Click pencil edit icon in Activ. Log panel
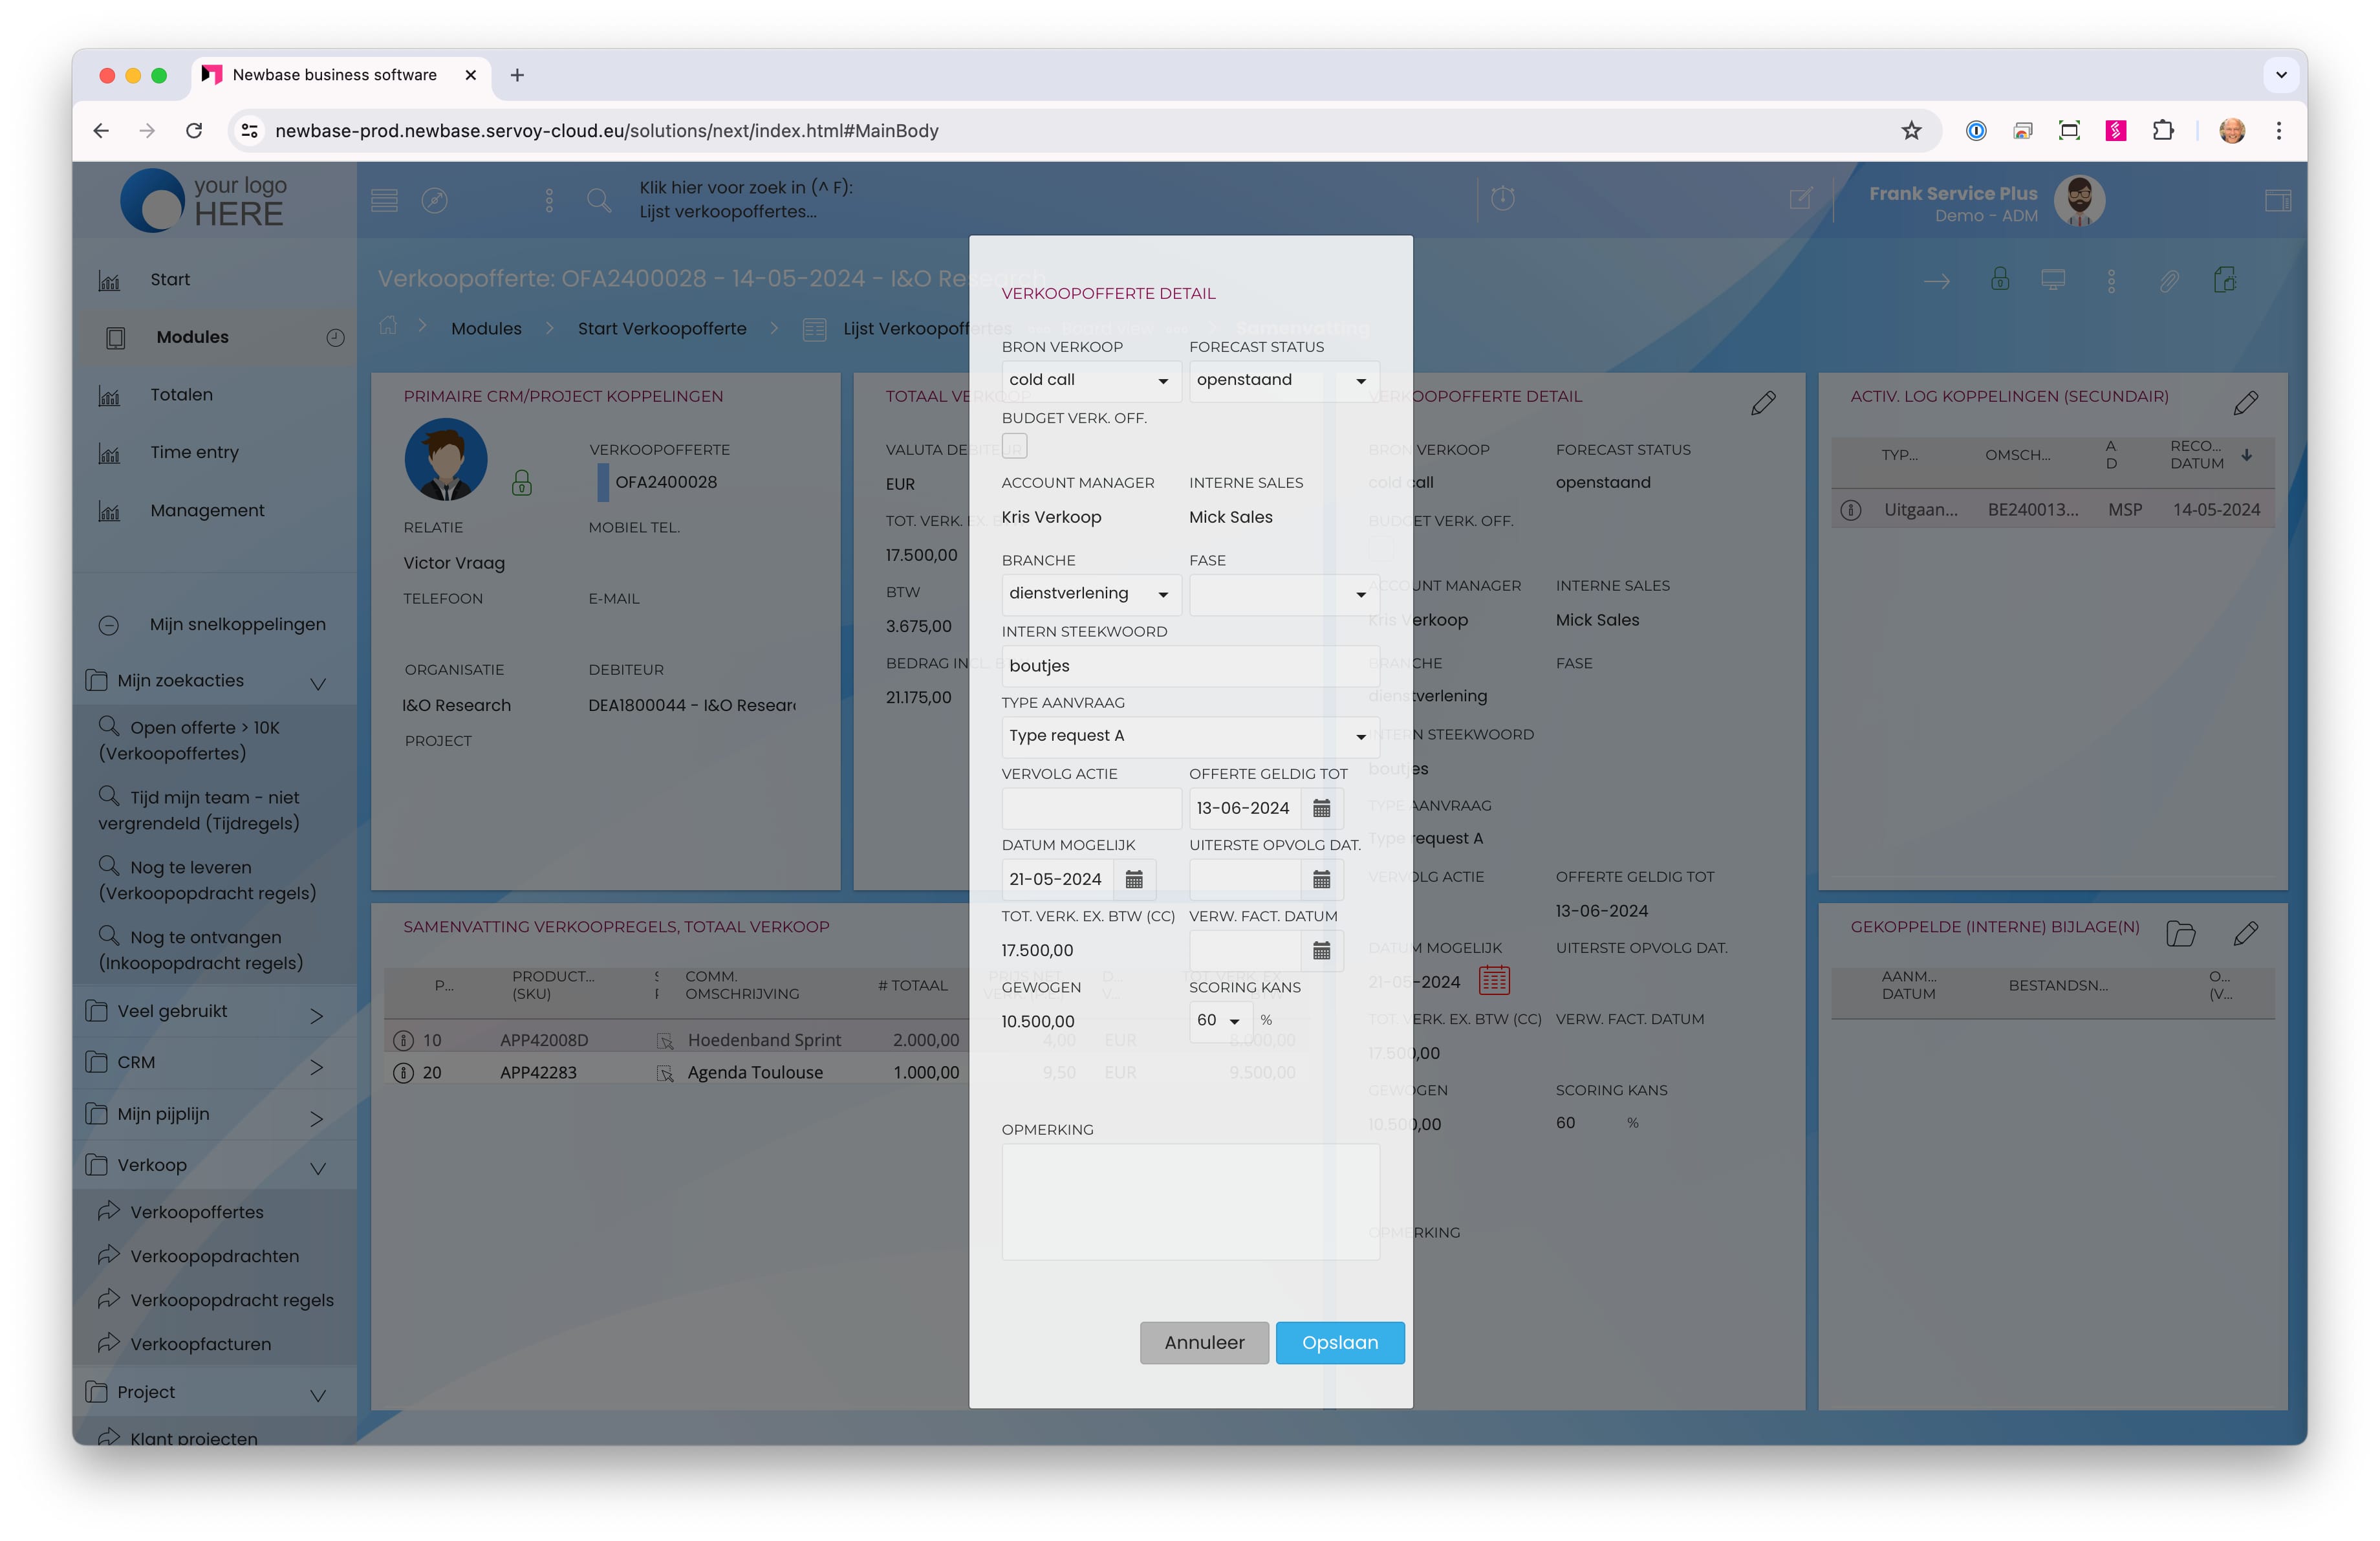Screen dimensions: 2380x1541 click(2245, 402)
